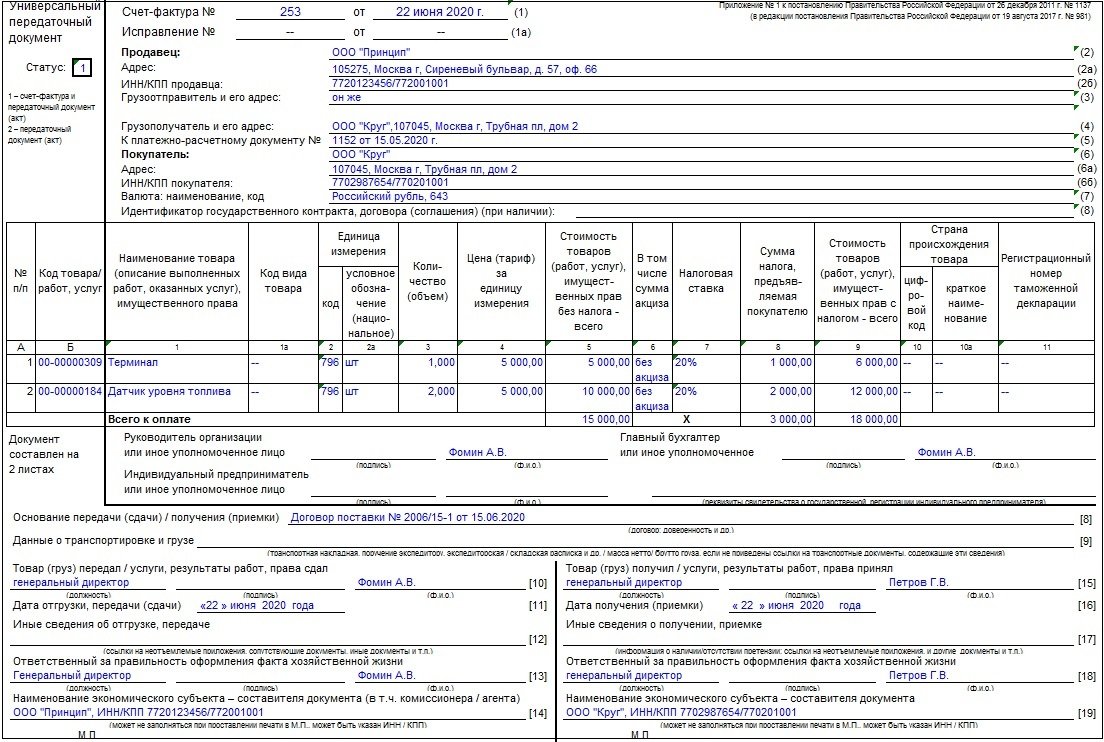Image resolution: width=1104 pixels, height=742 pixels.
Task: Click recipient name Петров Г.В. in line 15
Action: 918,582
